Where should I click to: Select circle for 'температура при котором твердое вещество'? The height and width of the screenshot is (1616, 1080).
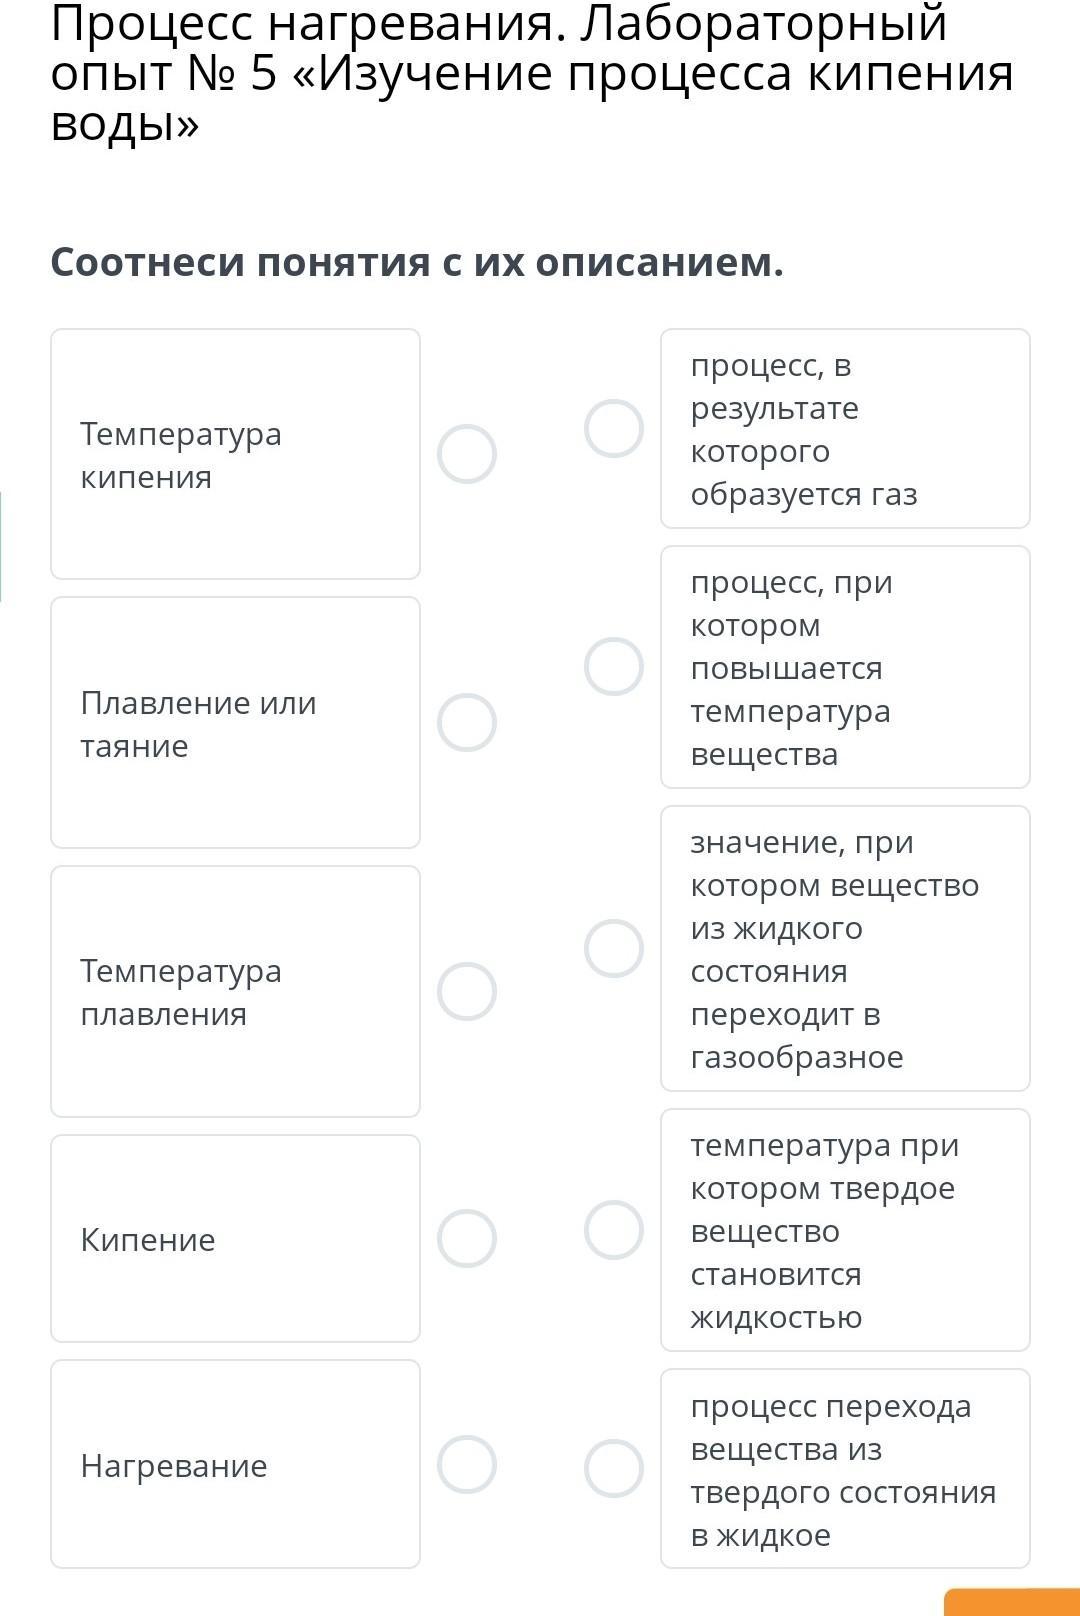pyautogui.click(x=614, y=1229)
